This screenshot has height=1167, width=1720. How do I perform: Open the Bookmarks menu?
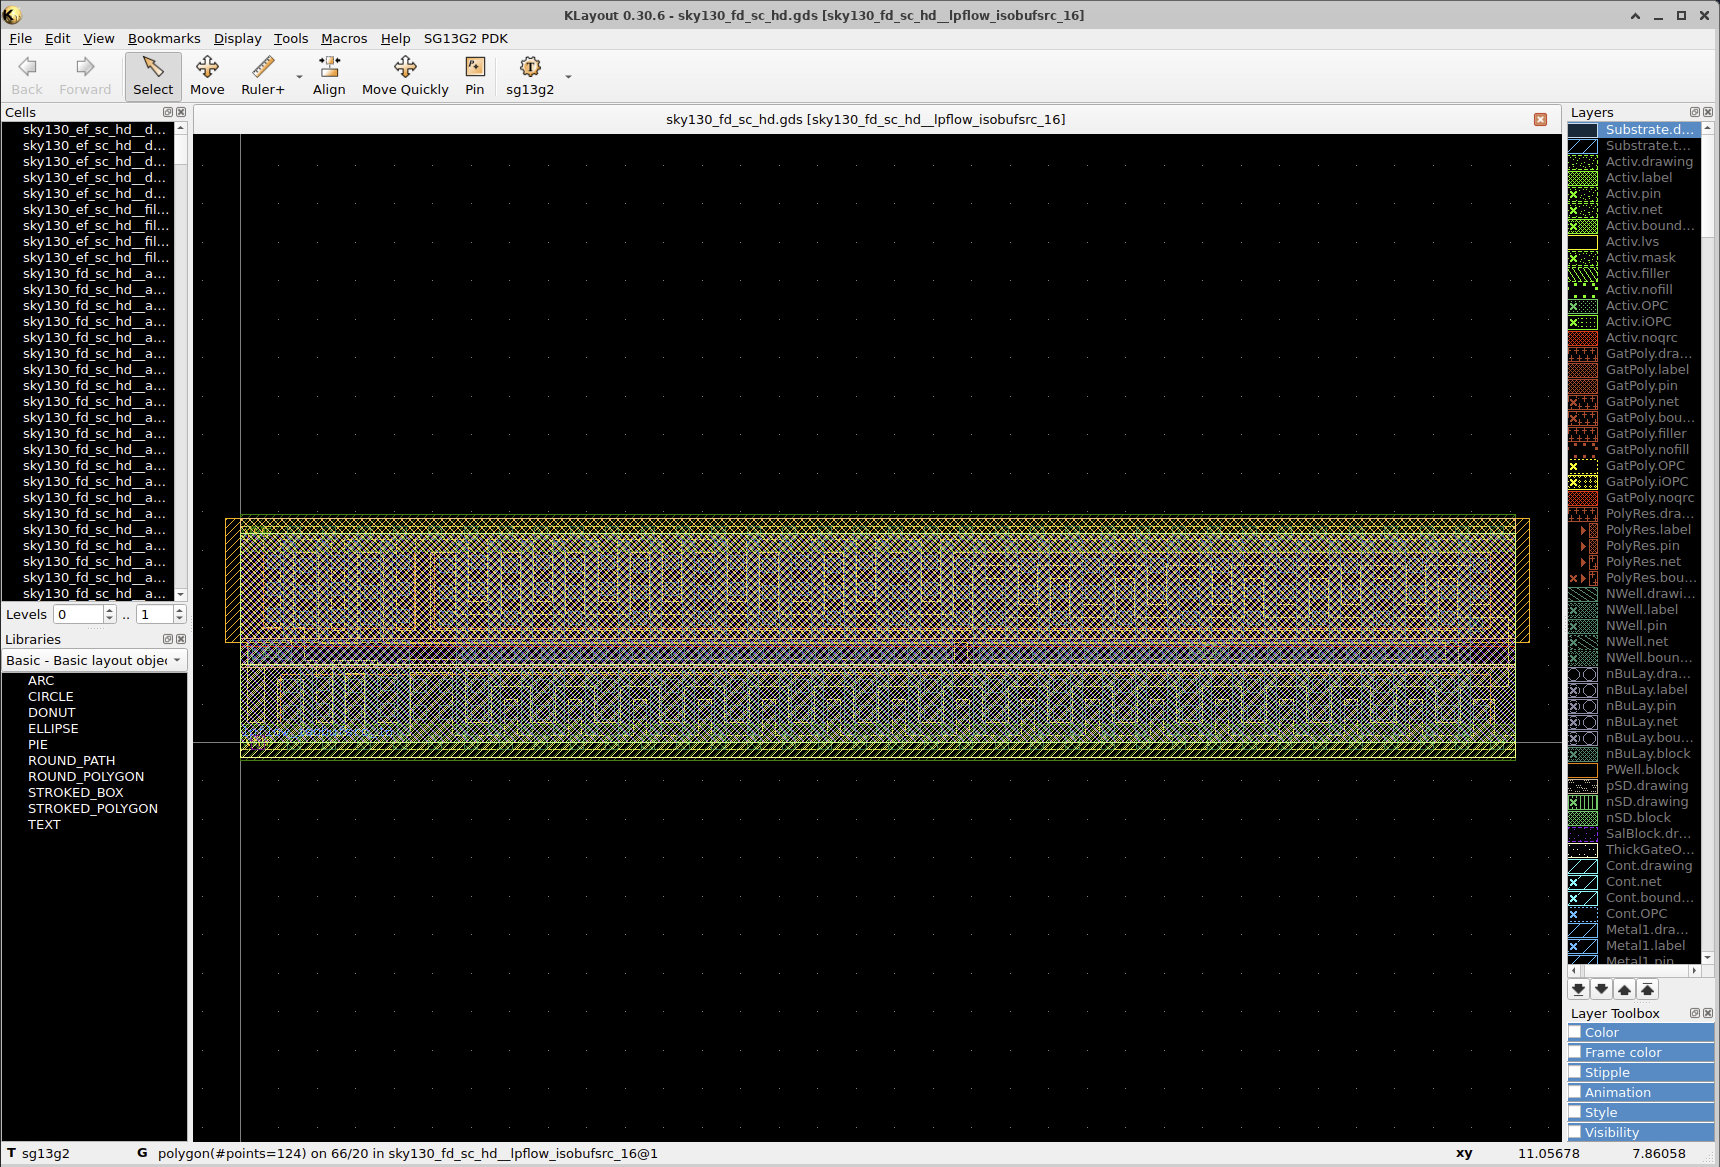pyautogui.click(x=163, y=38)
